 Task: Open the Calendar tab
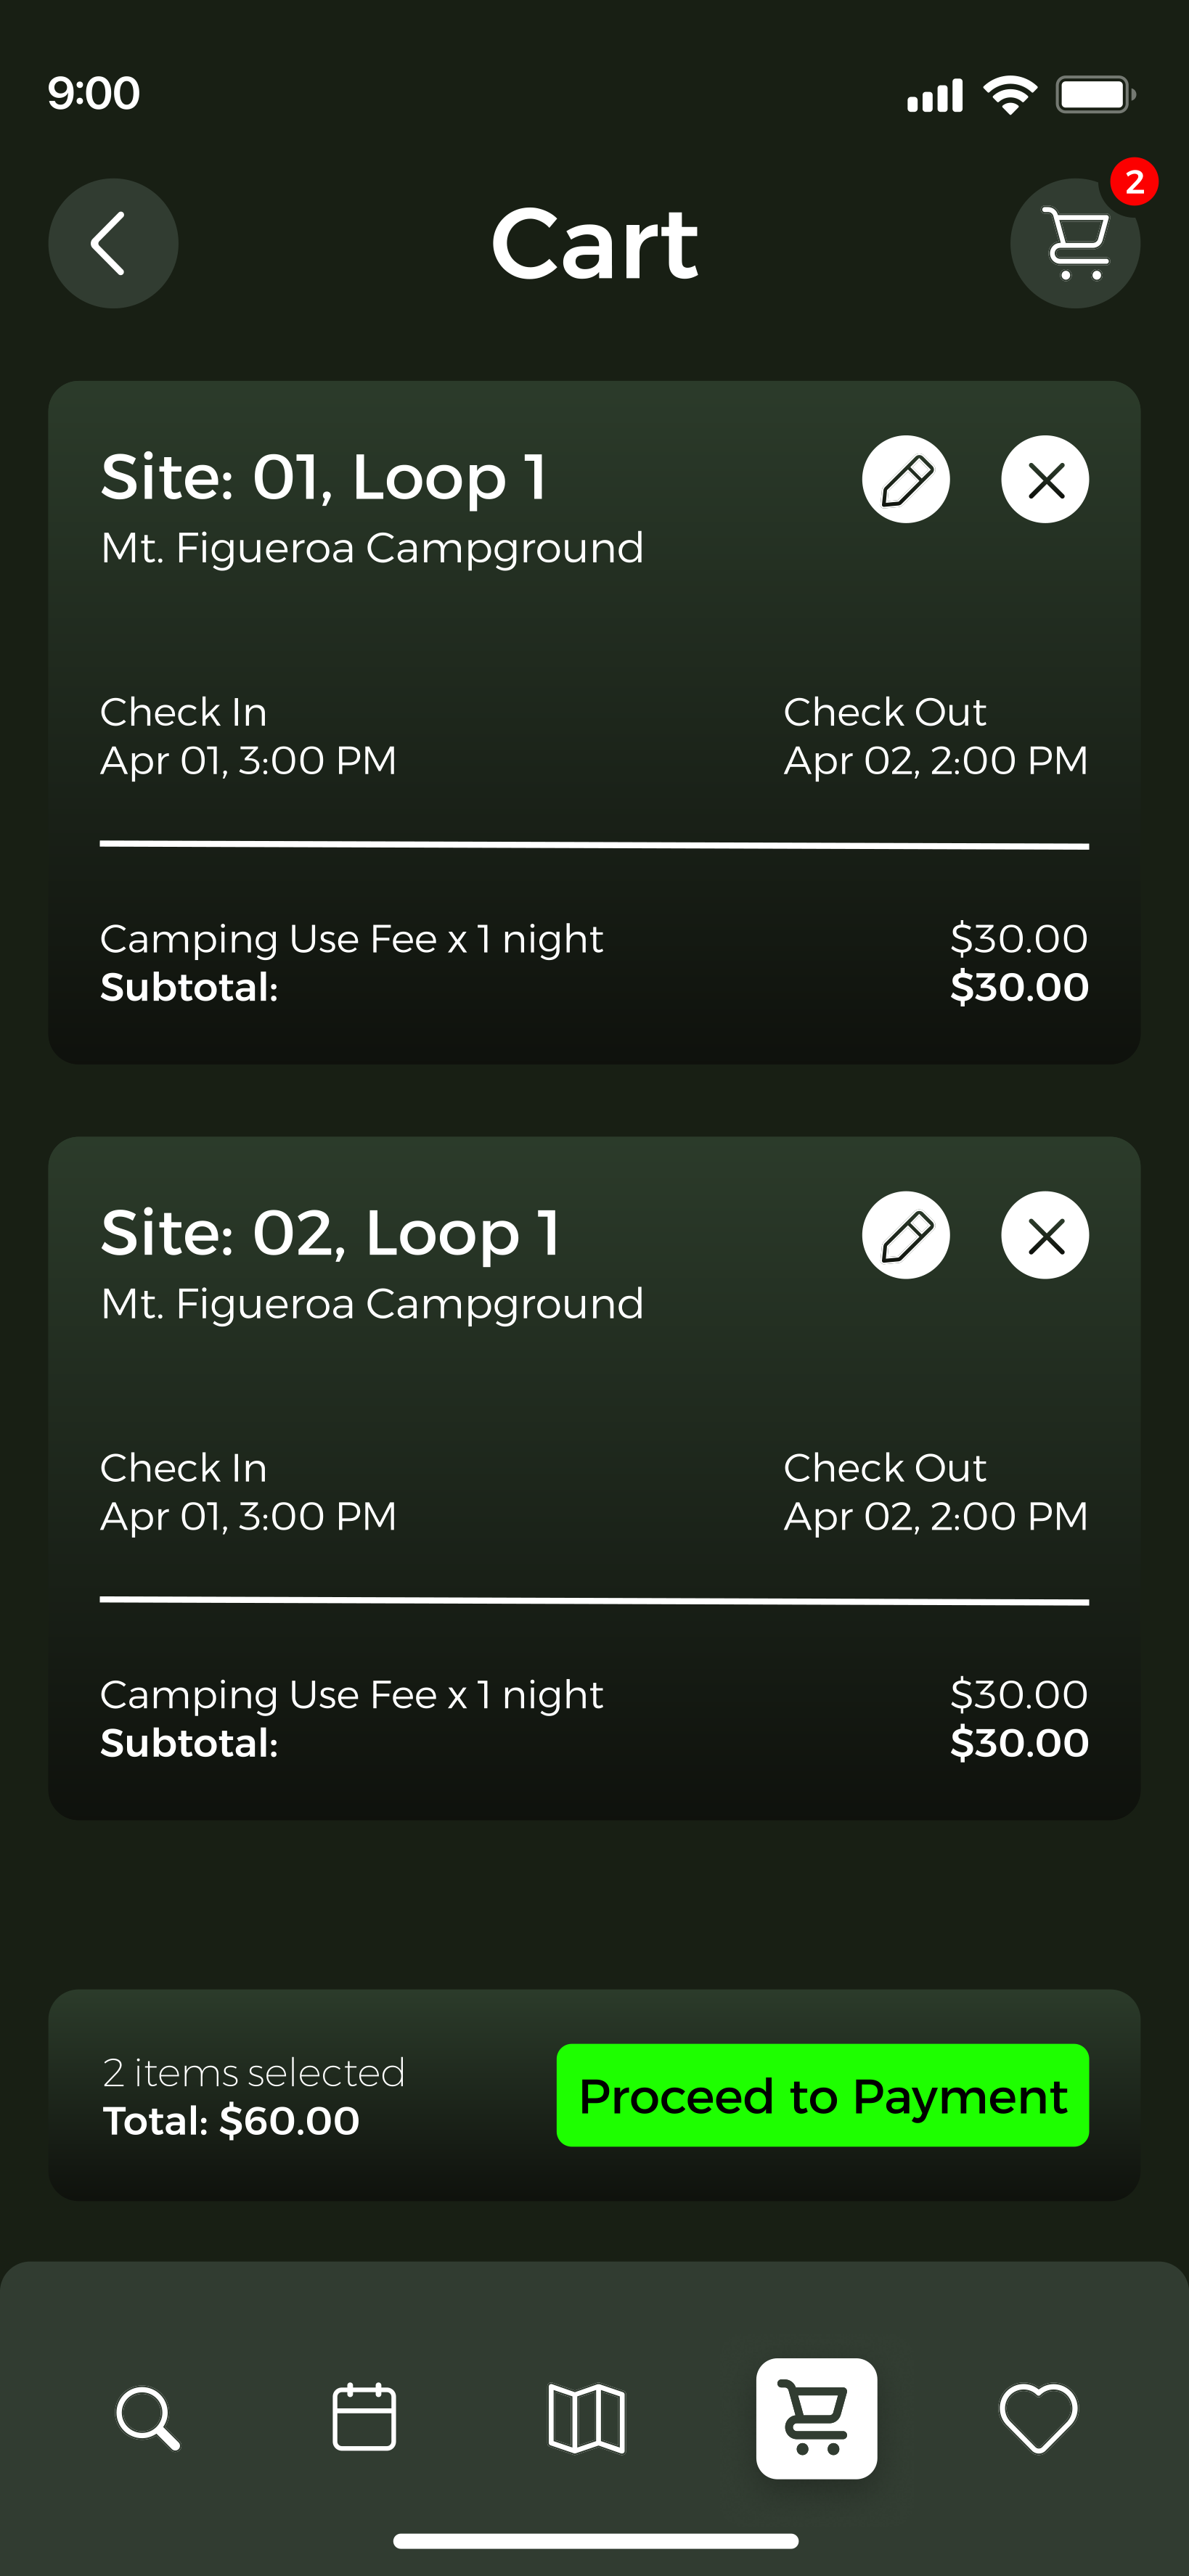click(x=364, y=2418)
